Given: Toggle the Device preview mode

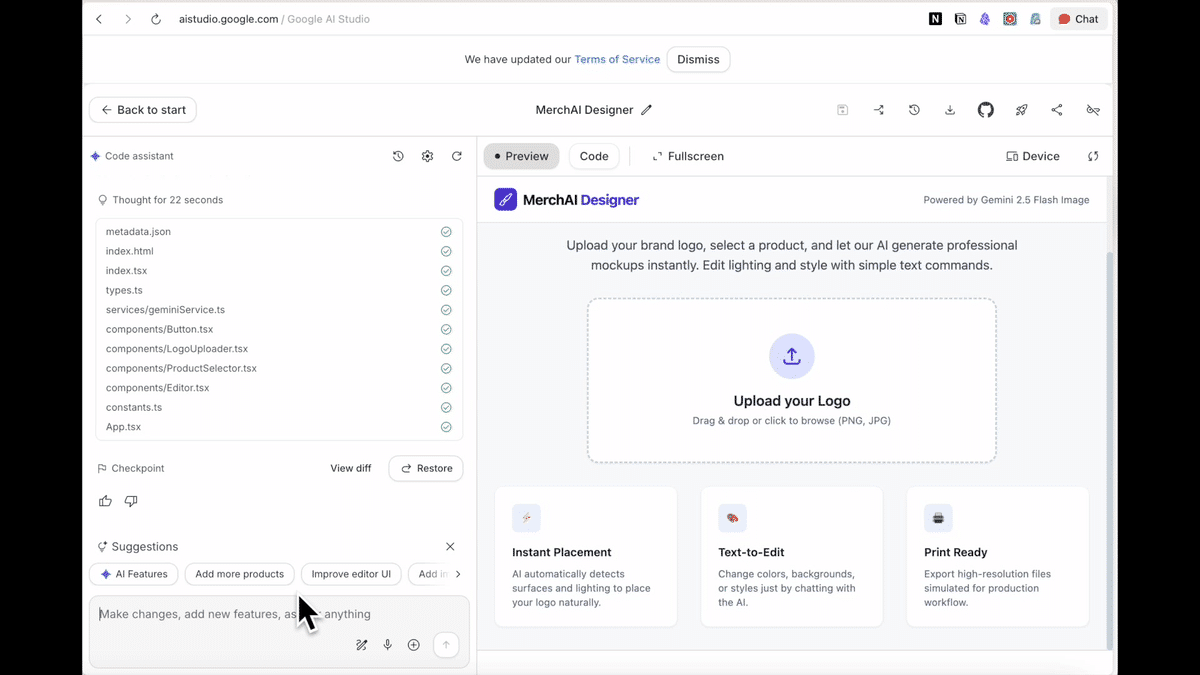Looking at the screenshot, I should [1033, 156].
